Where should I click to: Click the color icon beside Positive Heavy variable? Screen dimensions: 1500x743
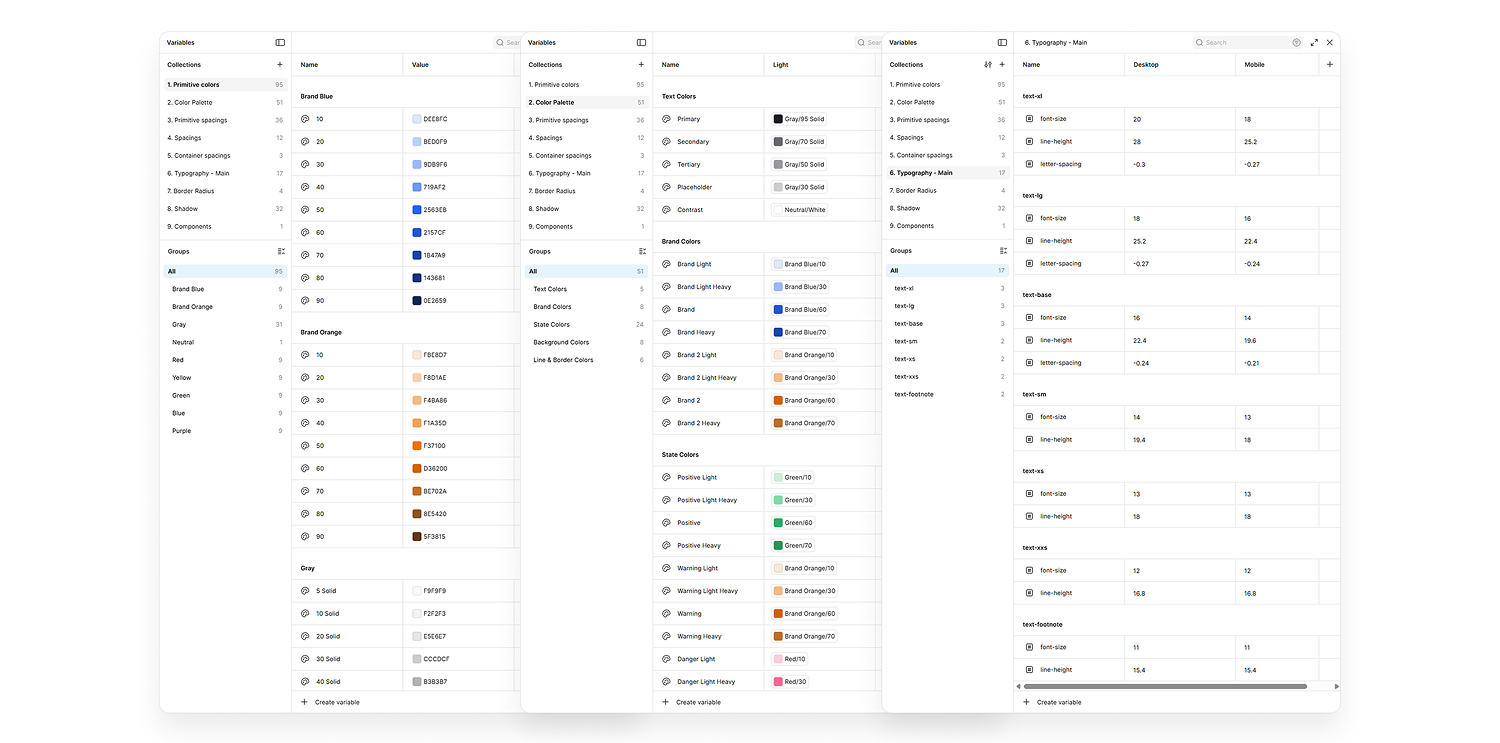[666, 546]
